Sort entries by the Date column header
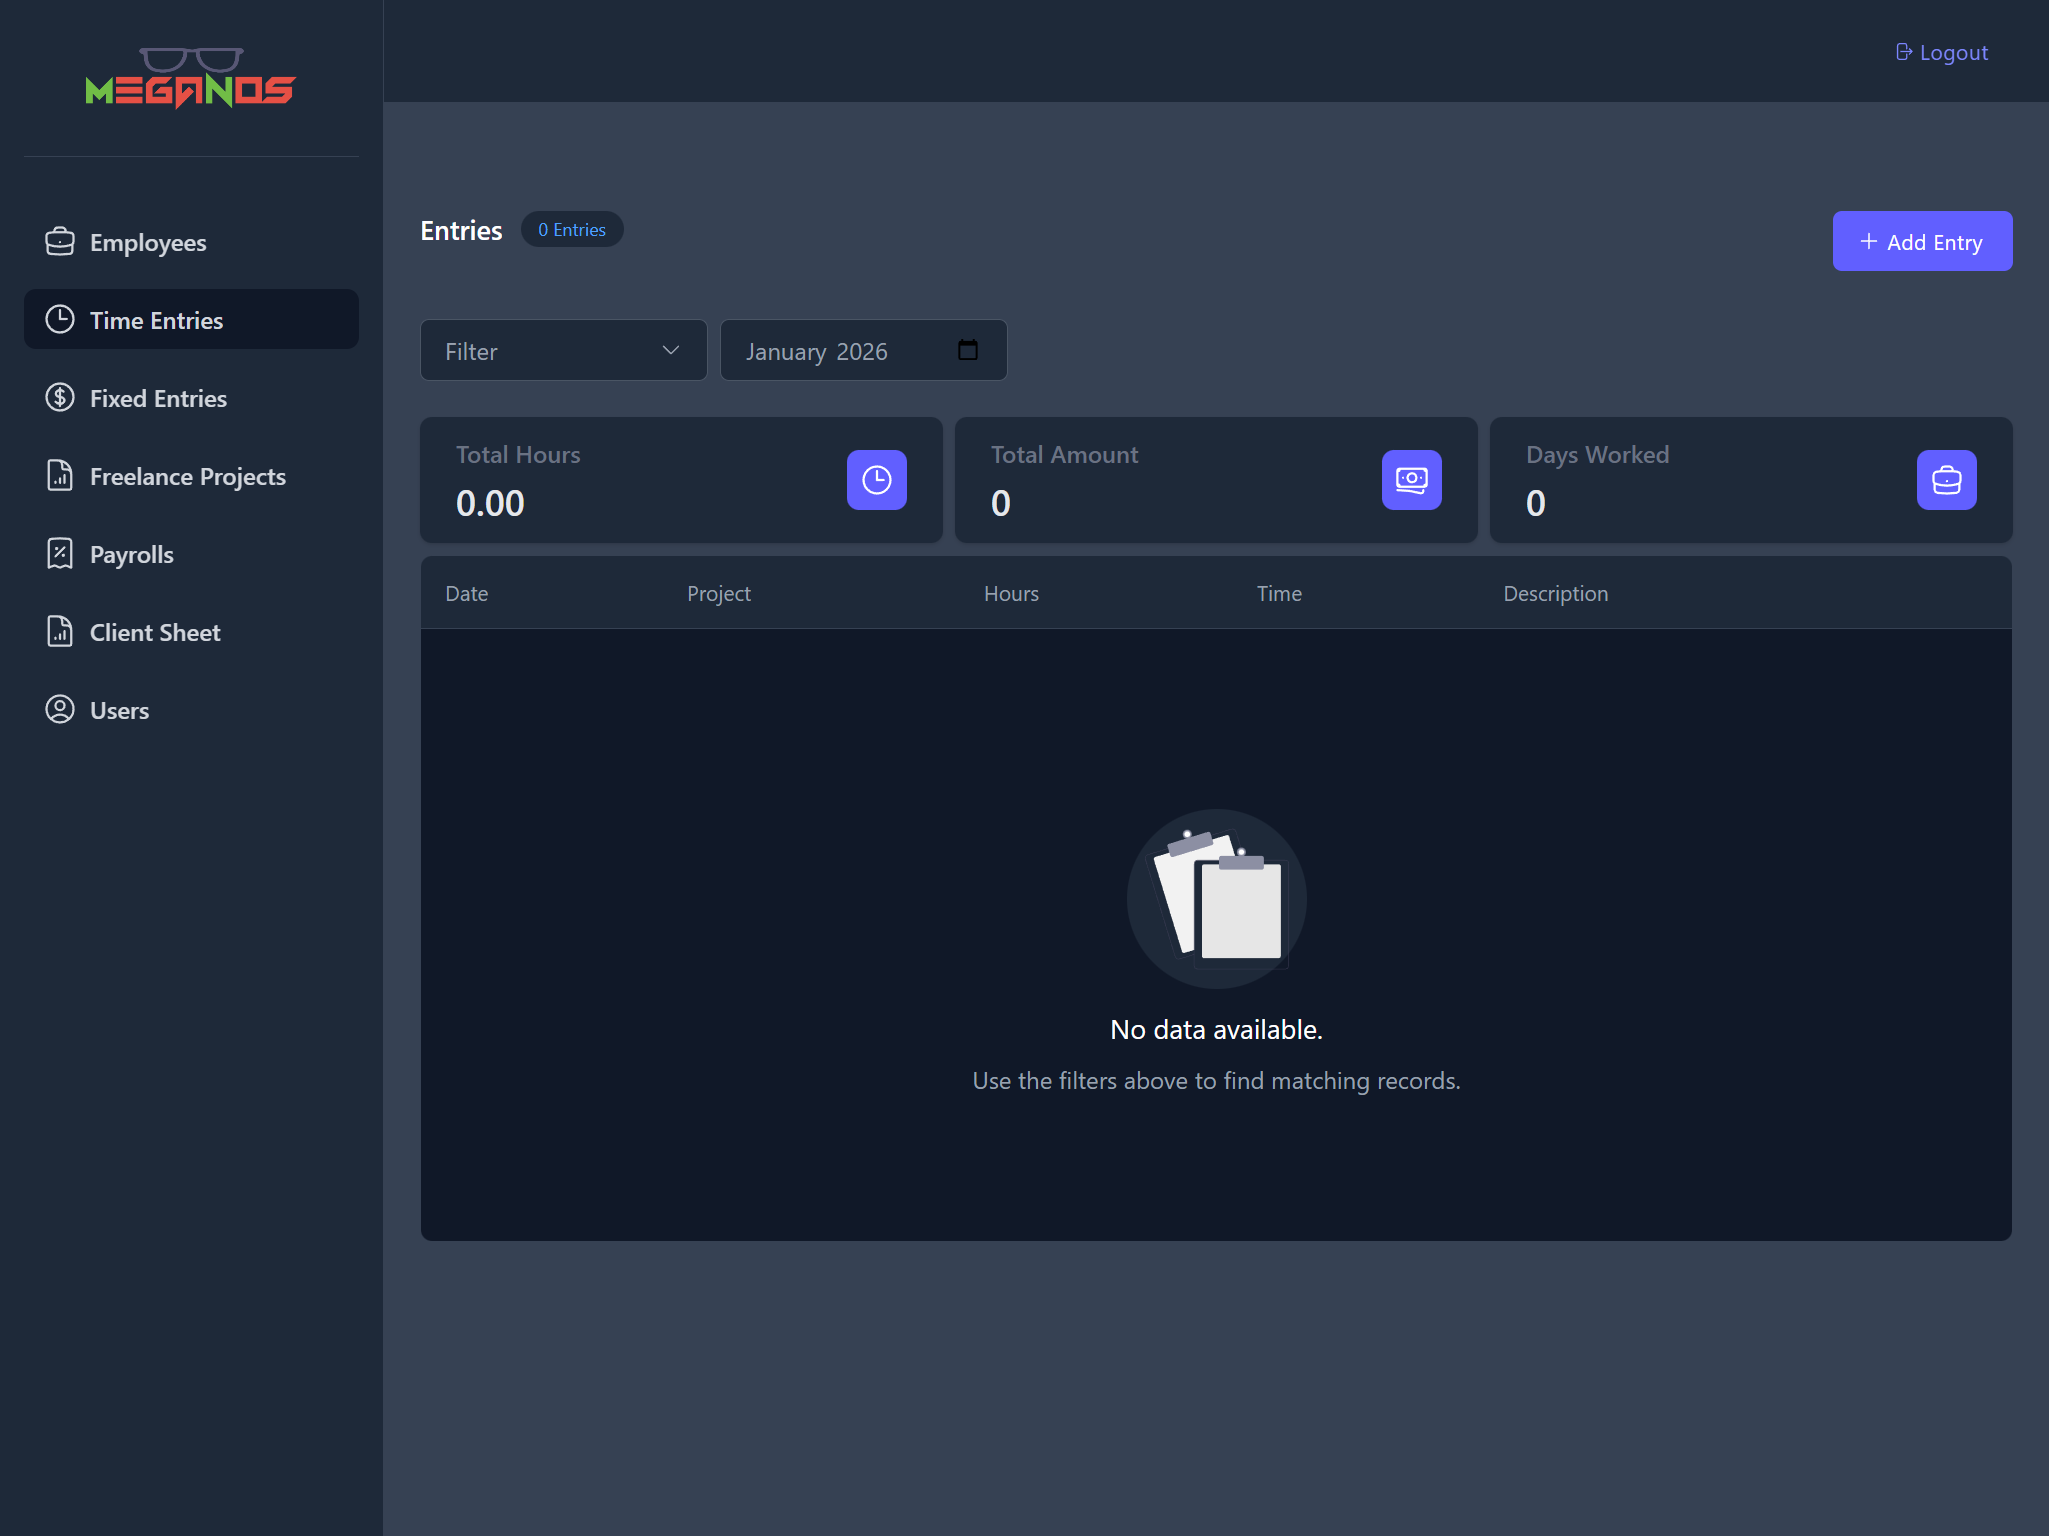 [x=466, y=592]
